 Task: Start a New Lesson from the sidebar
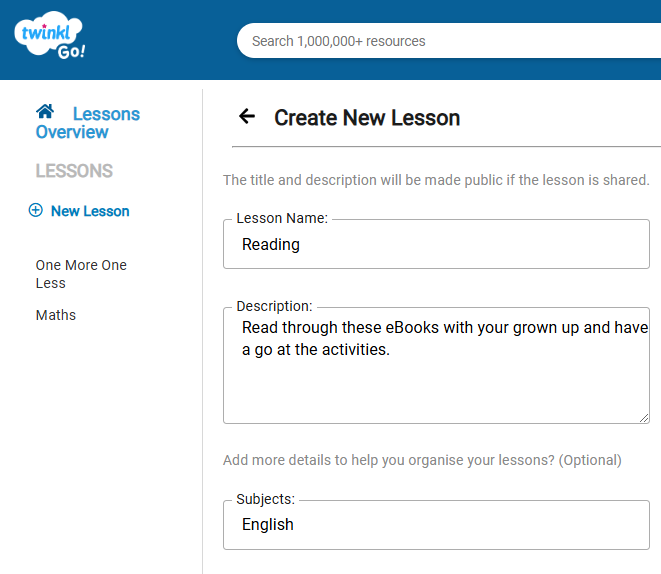tap(90, 211)
